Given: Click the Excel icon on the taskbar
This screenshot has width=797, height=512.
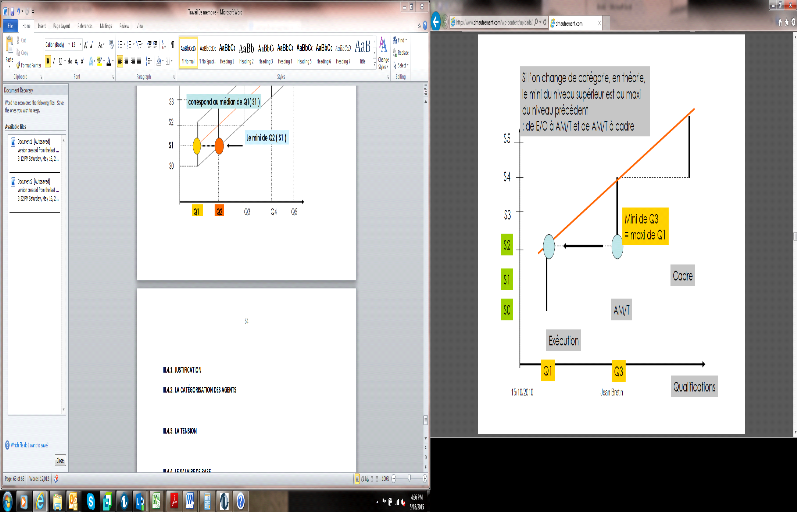Looking at the screenshot, I should point(157,501).
